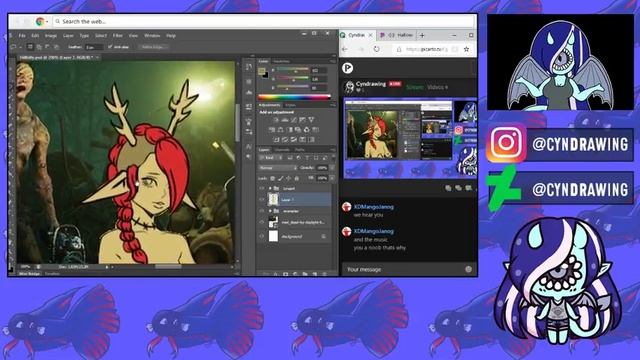Add a Vibrance adjustment layer
The image size is (640, 360).
click(x=311, y=120)
